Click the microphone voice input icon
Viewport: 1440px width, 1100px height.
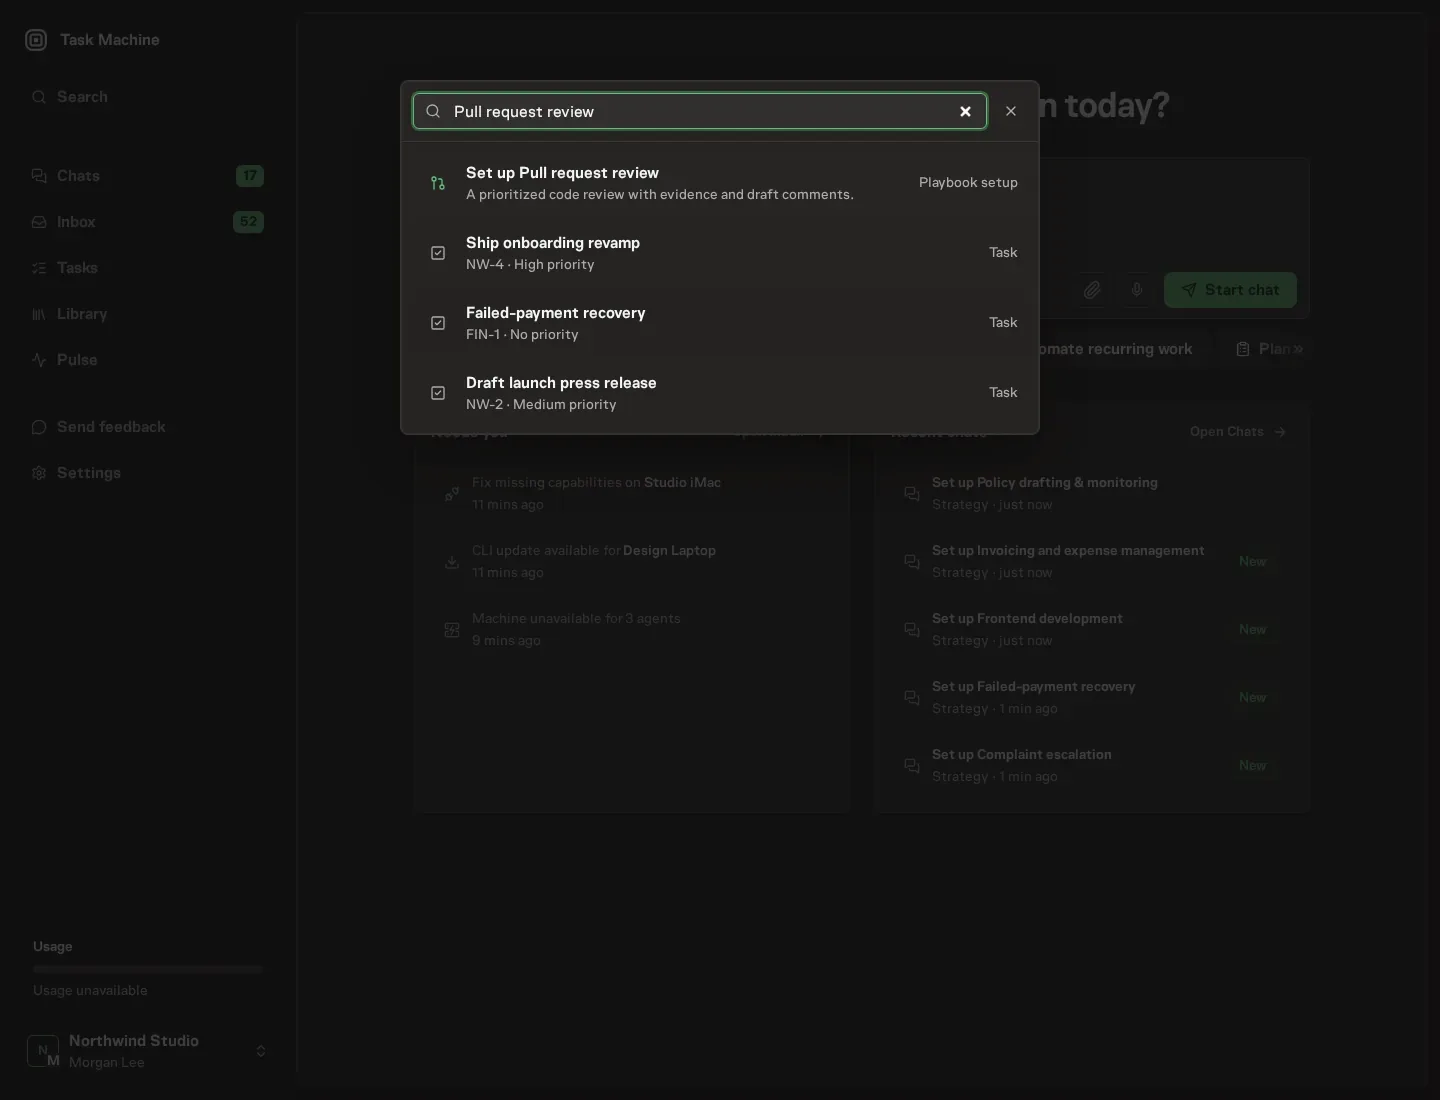(x=1137, y=290)
